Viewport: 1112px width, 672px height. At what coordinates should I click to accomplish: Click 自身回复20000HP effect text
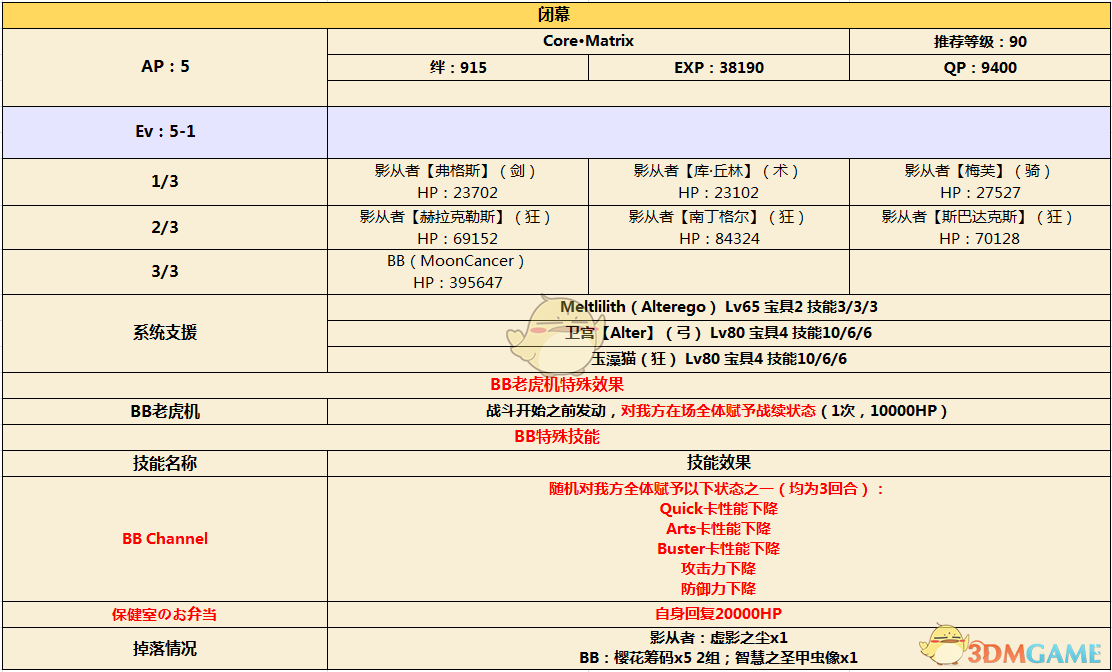(718, 614)
